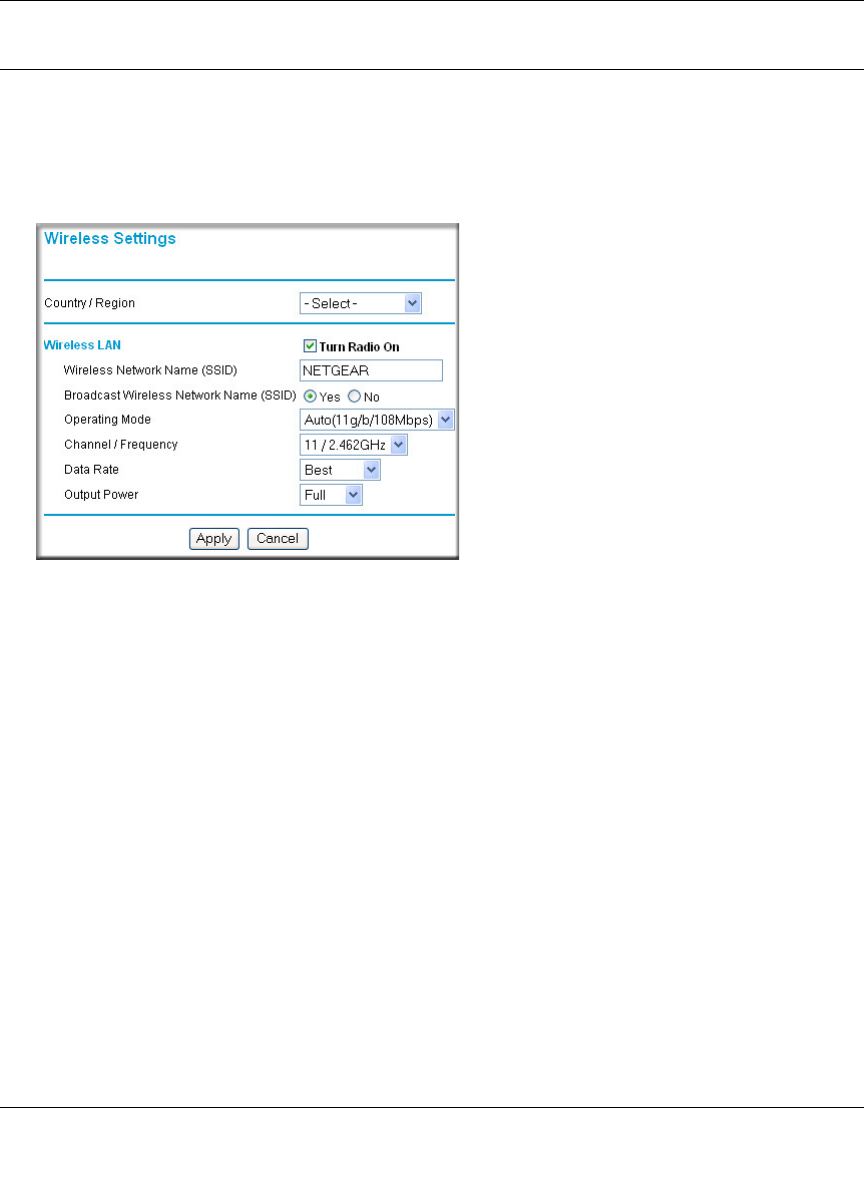Click the Country / Region label
The height and width of the screenshot is (1184, 864).
point(89,303)
